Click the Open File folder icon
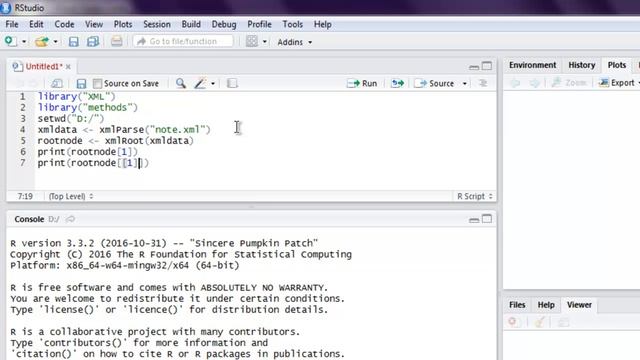This screenshot has height=360, width=640. 42,41
